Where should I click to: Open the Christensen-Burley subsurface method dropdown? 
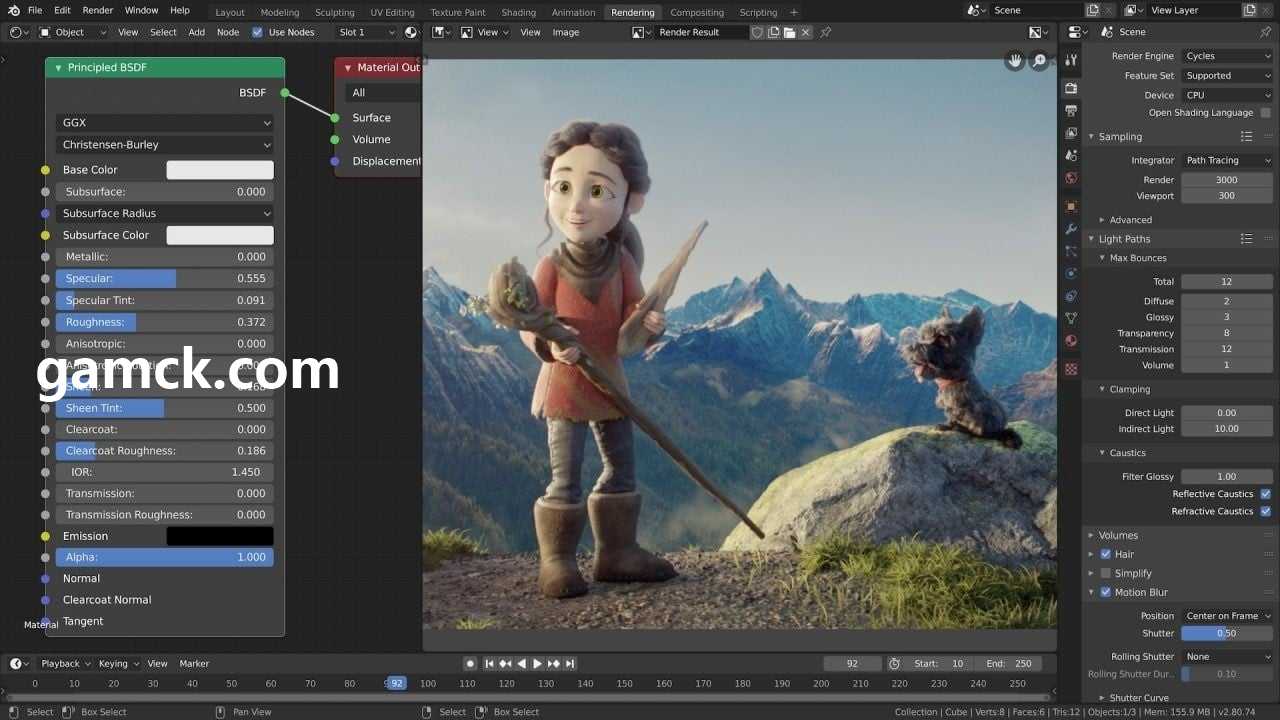point(165,145)
